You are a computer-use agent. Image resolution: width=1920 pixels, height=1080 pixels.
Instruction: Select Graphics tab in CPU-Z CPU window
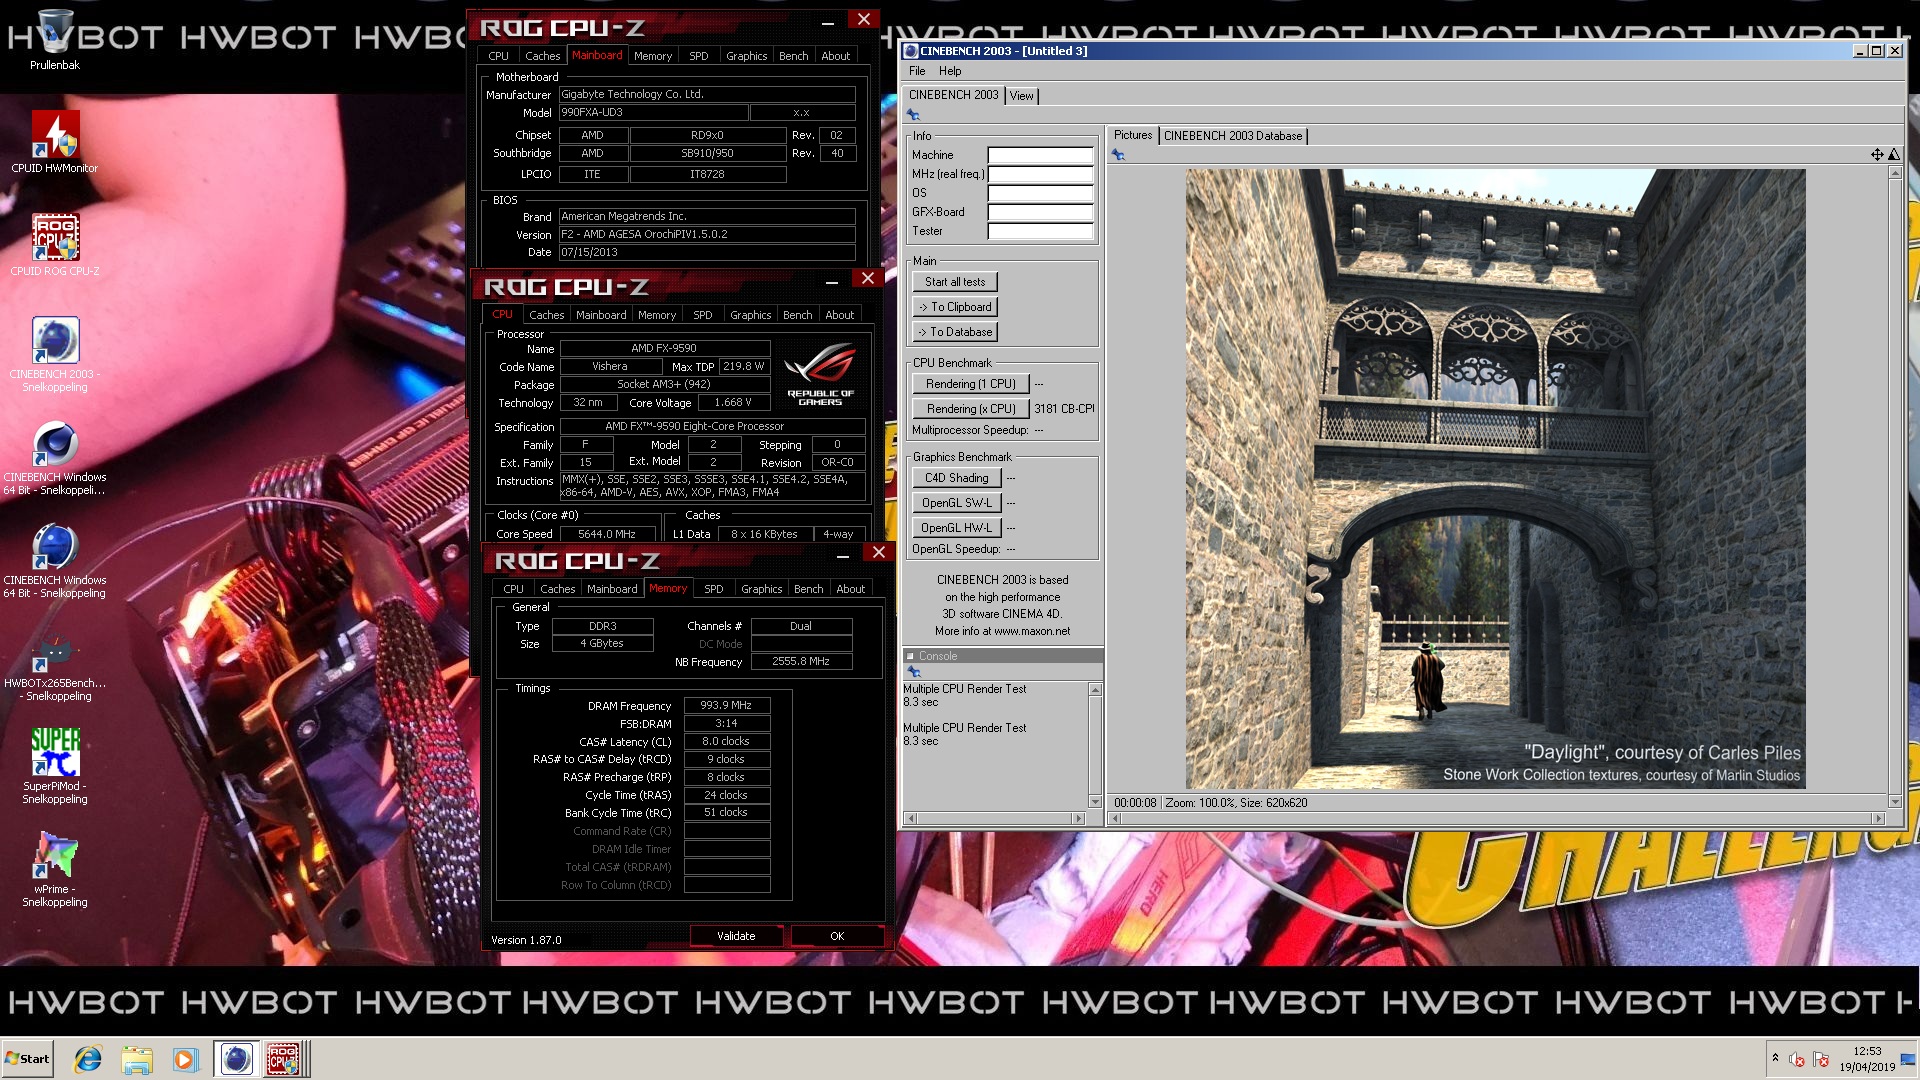pyautogui.click(x=750, y=315)
